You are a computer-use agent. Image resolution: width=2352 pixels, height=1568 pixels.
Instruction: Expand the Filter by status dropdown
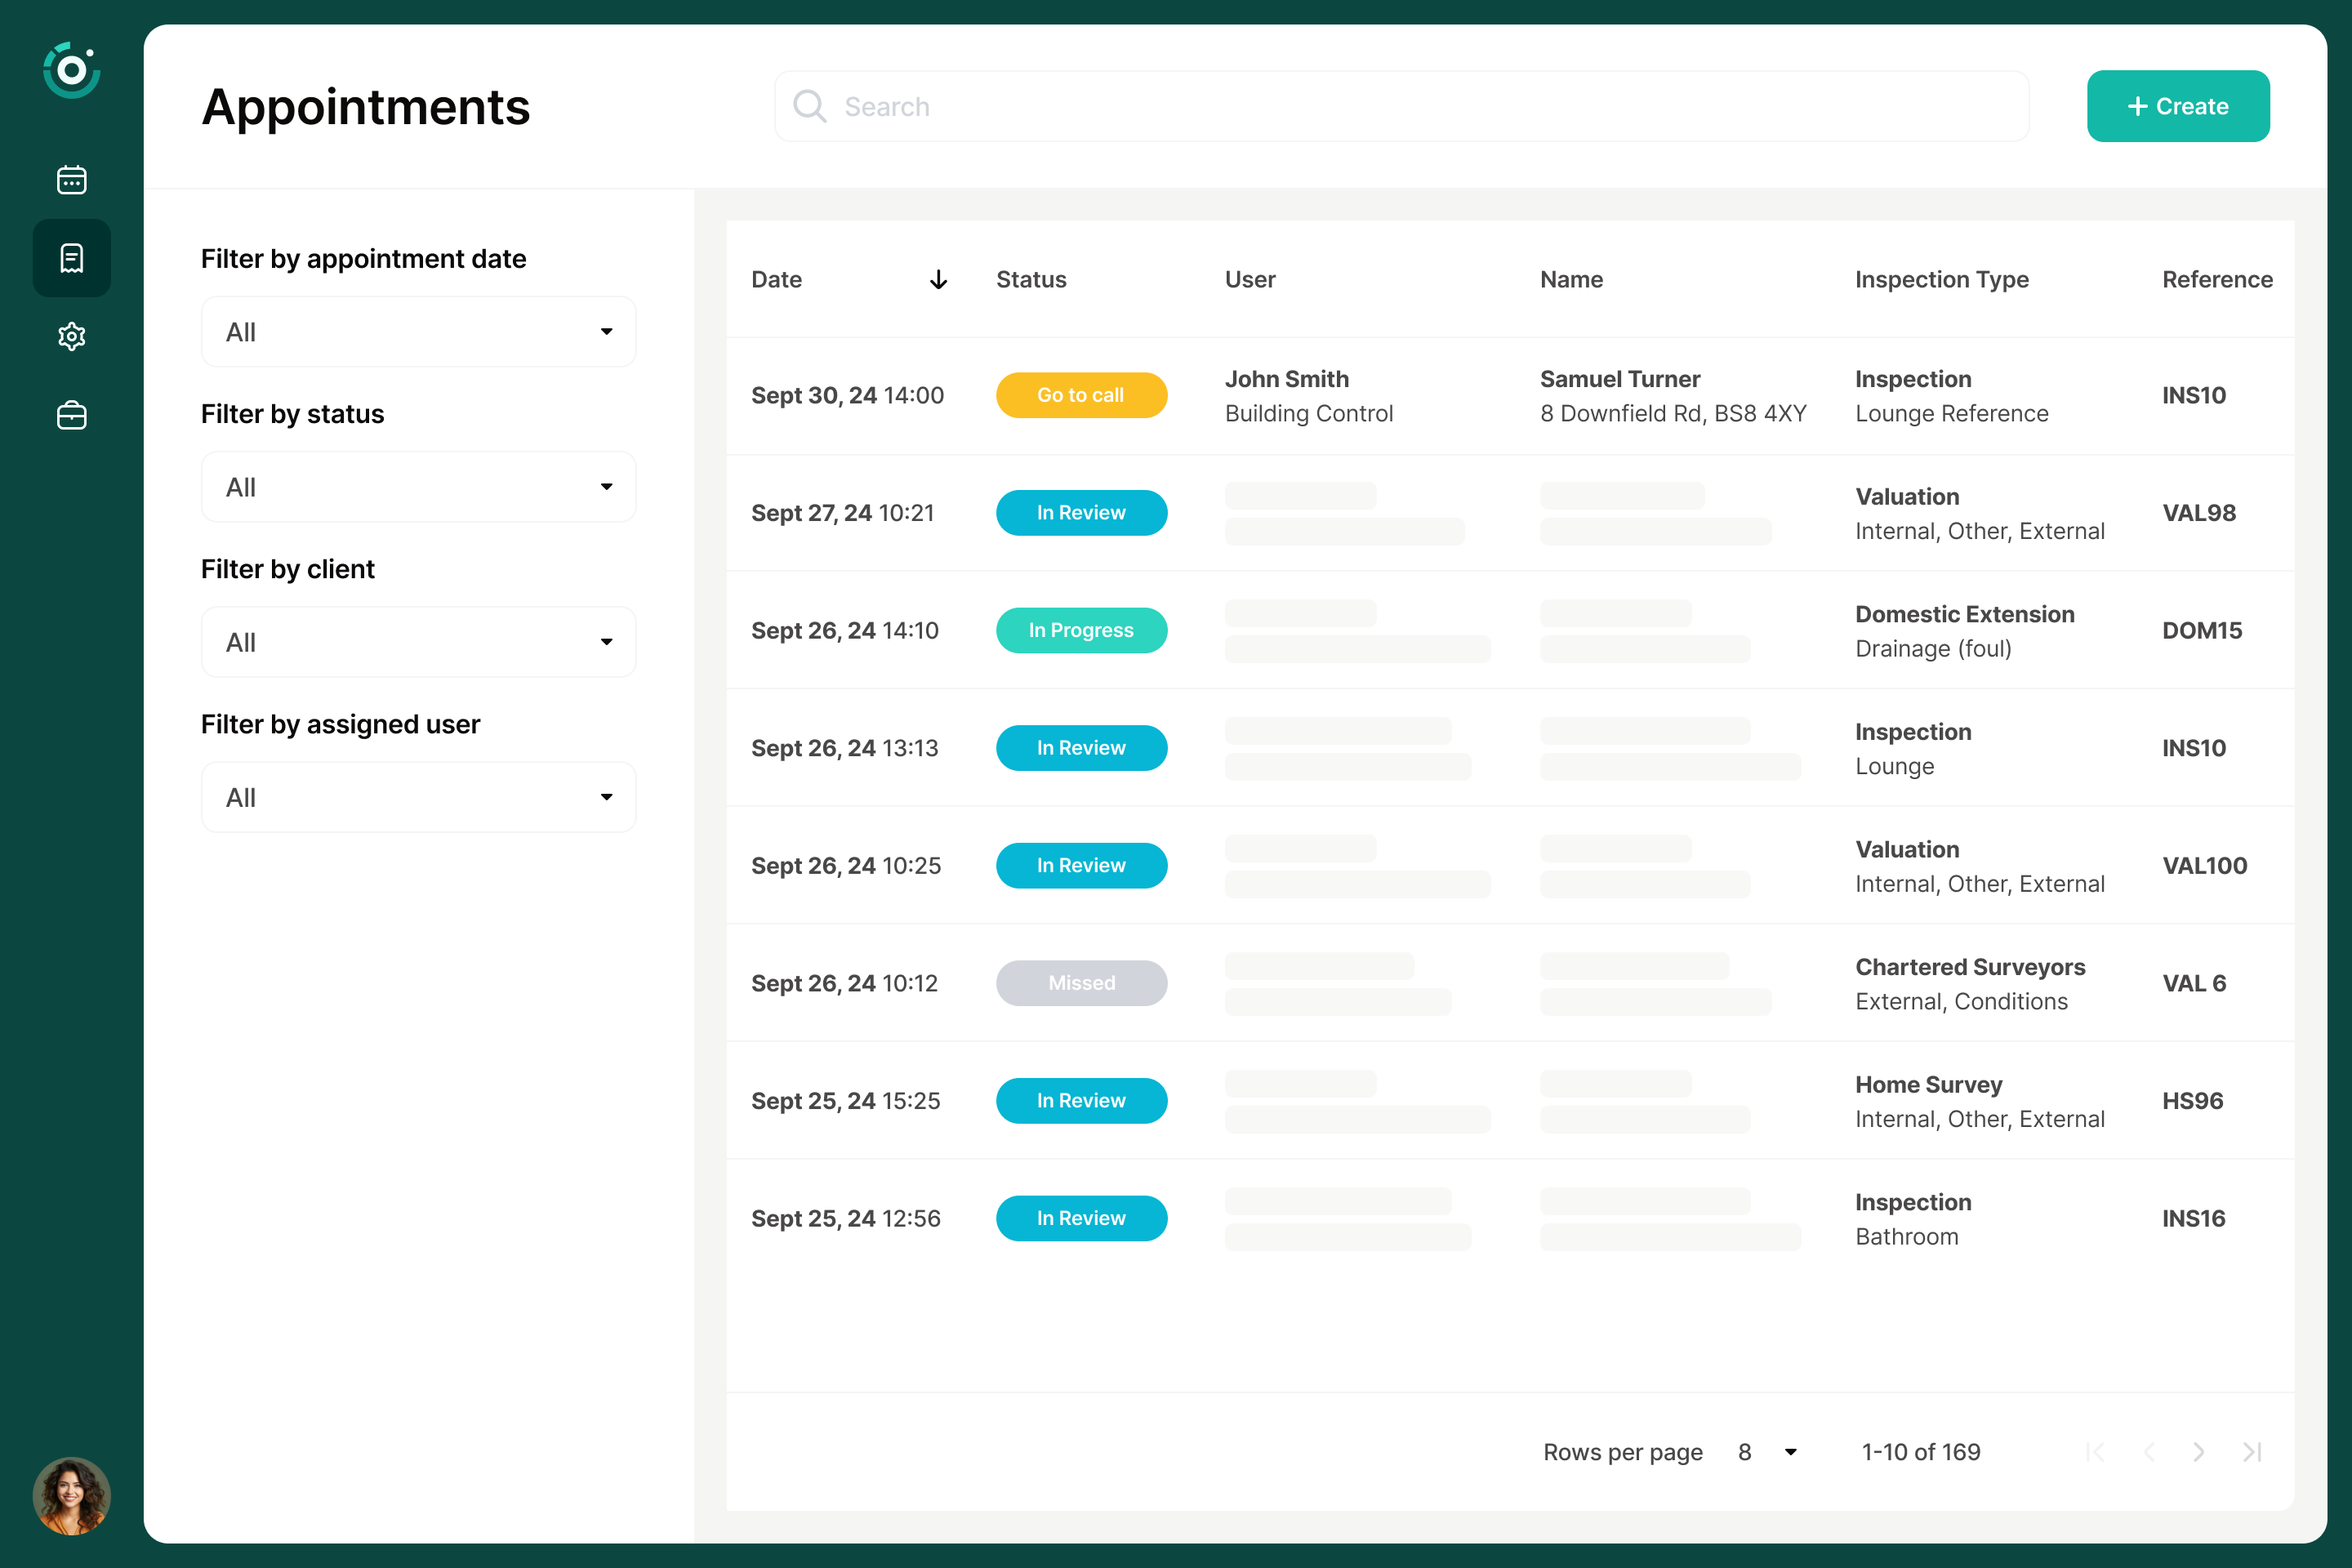coord(418,487)
